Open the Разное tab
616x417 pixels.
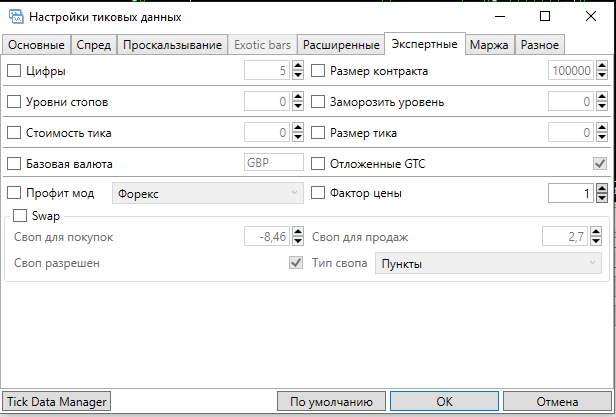540,45
